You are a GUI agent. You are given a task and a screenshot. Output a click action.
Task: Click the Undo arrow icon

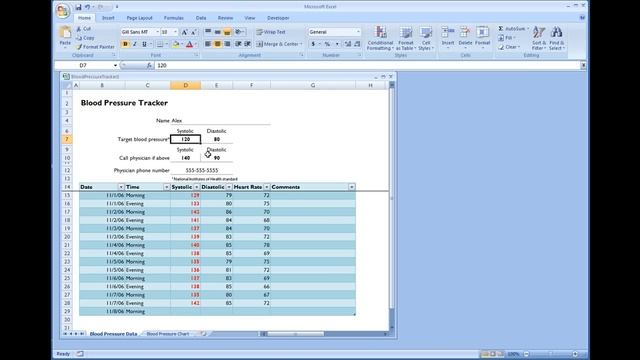click(87, 7)
